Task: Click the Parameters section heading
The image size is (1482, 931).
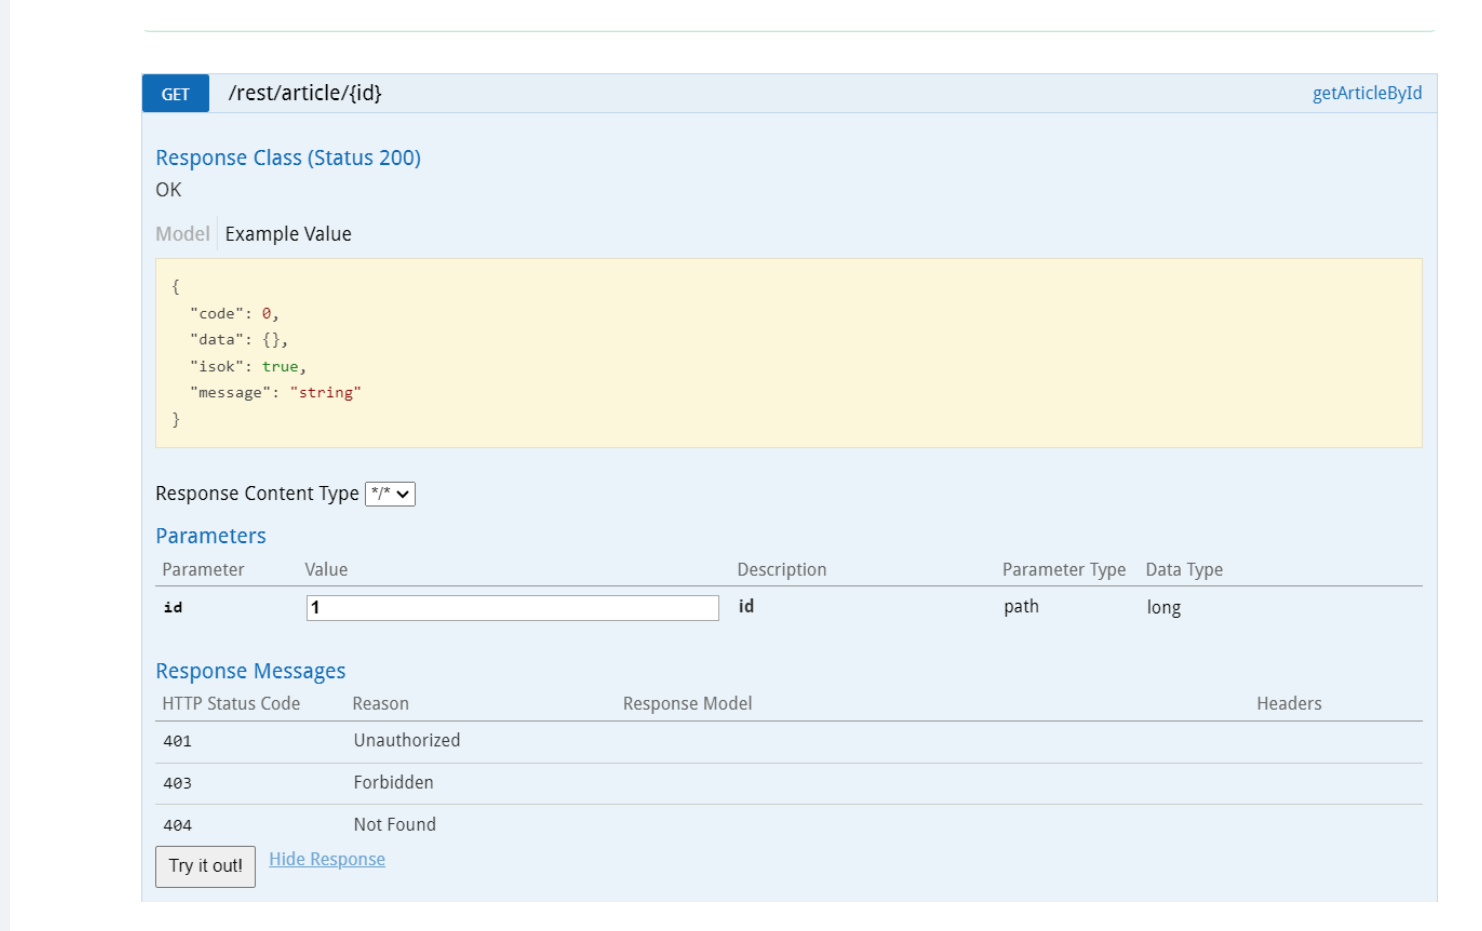Action: (x=211, y=536)
